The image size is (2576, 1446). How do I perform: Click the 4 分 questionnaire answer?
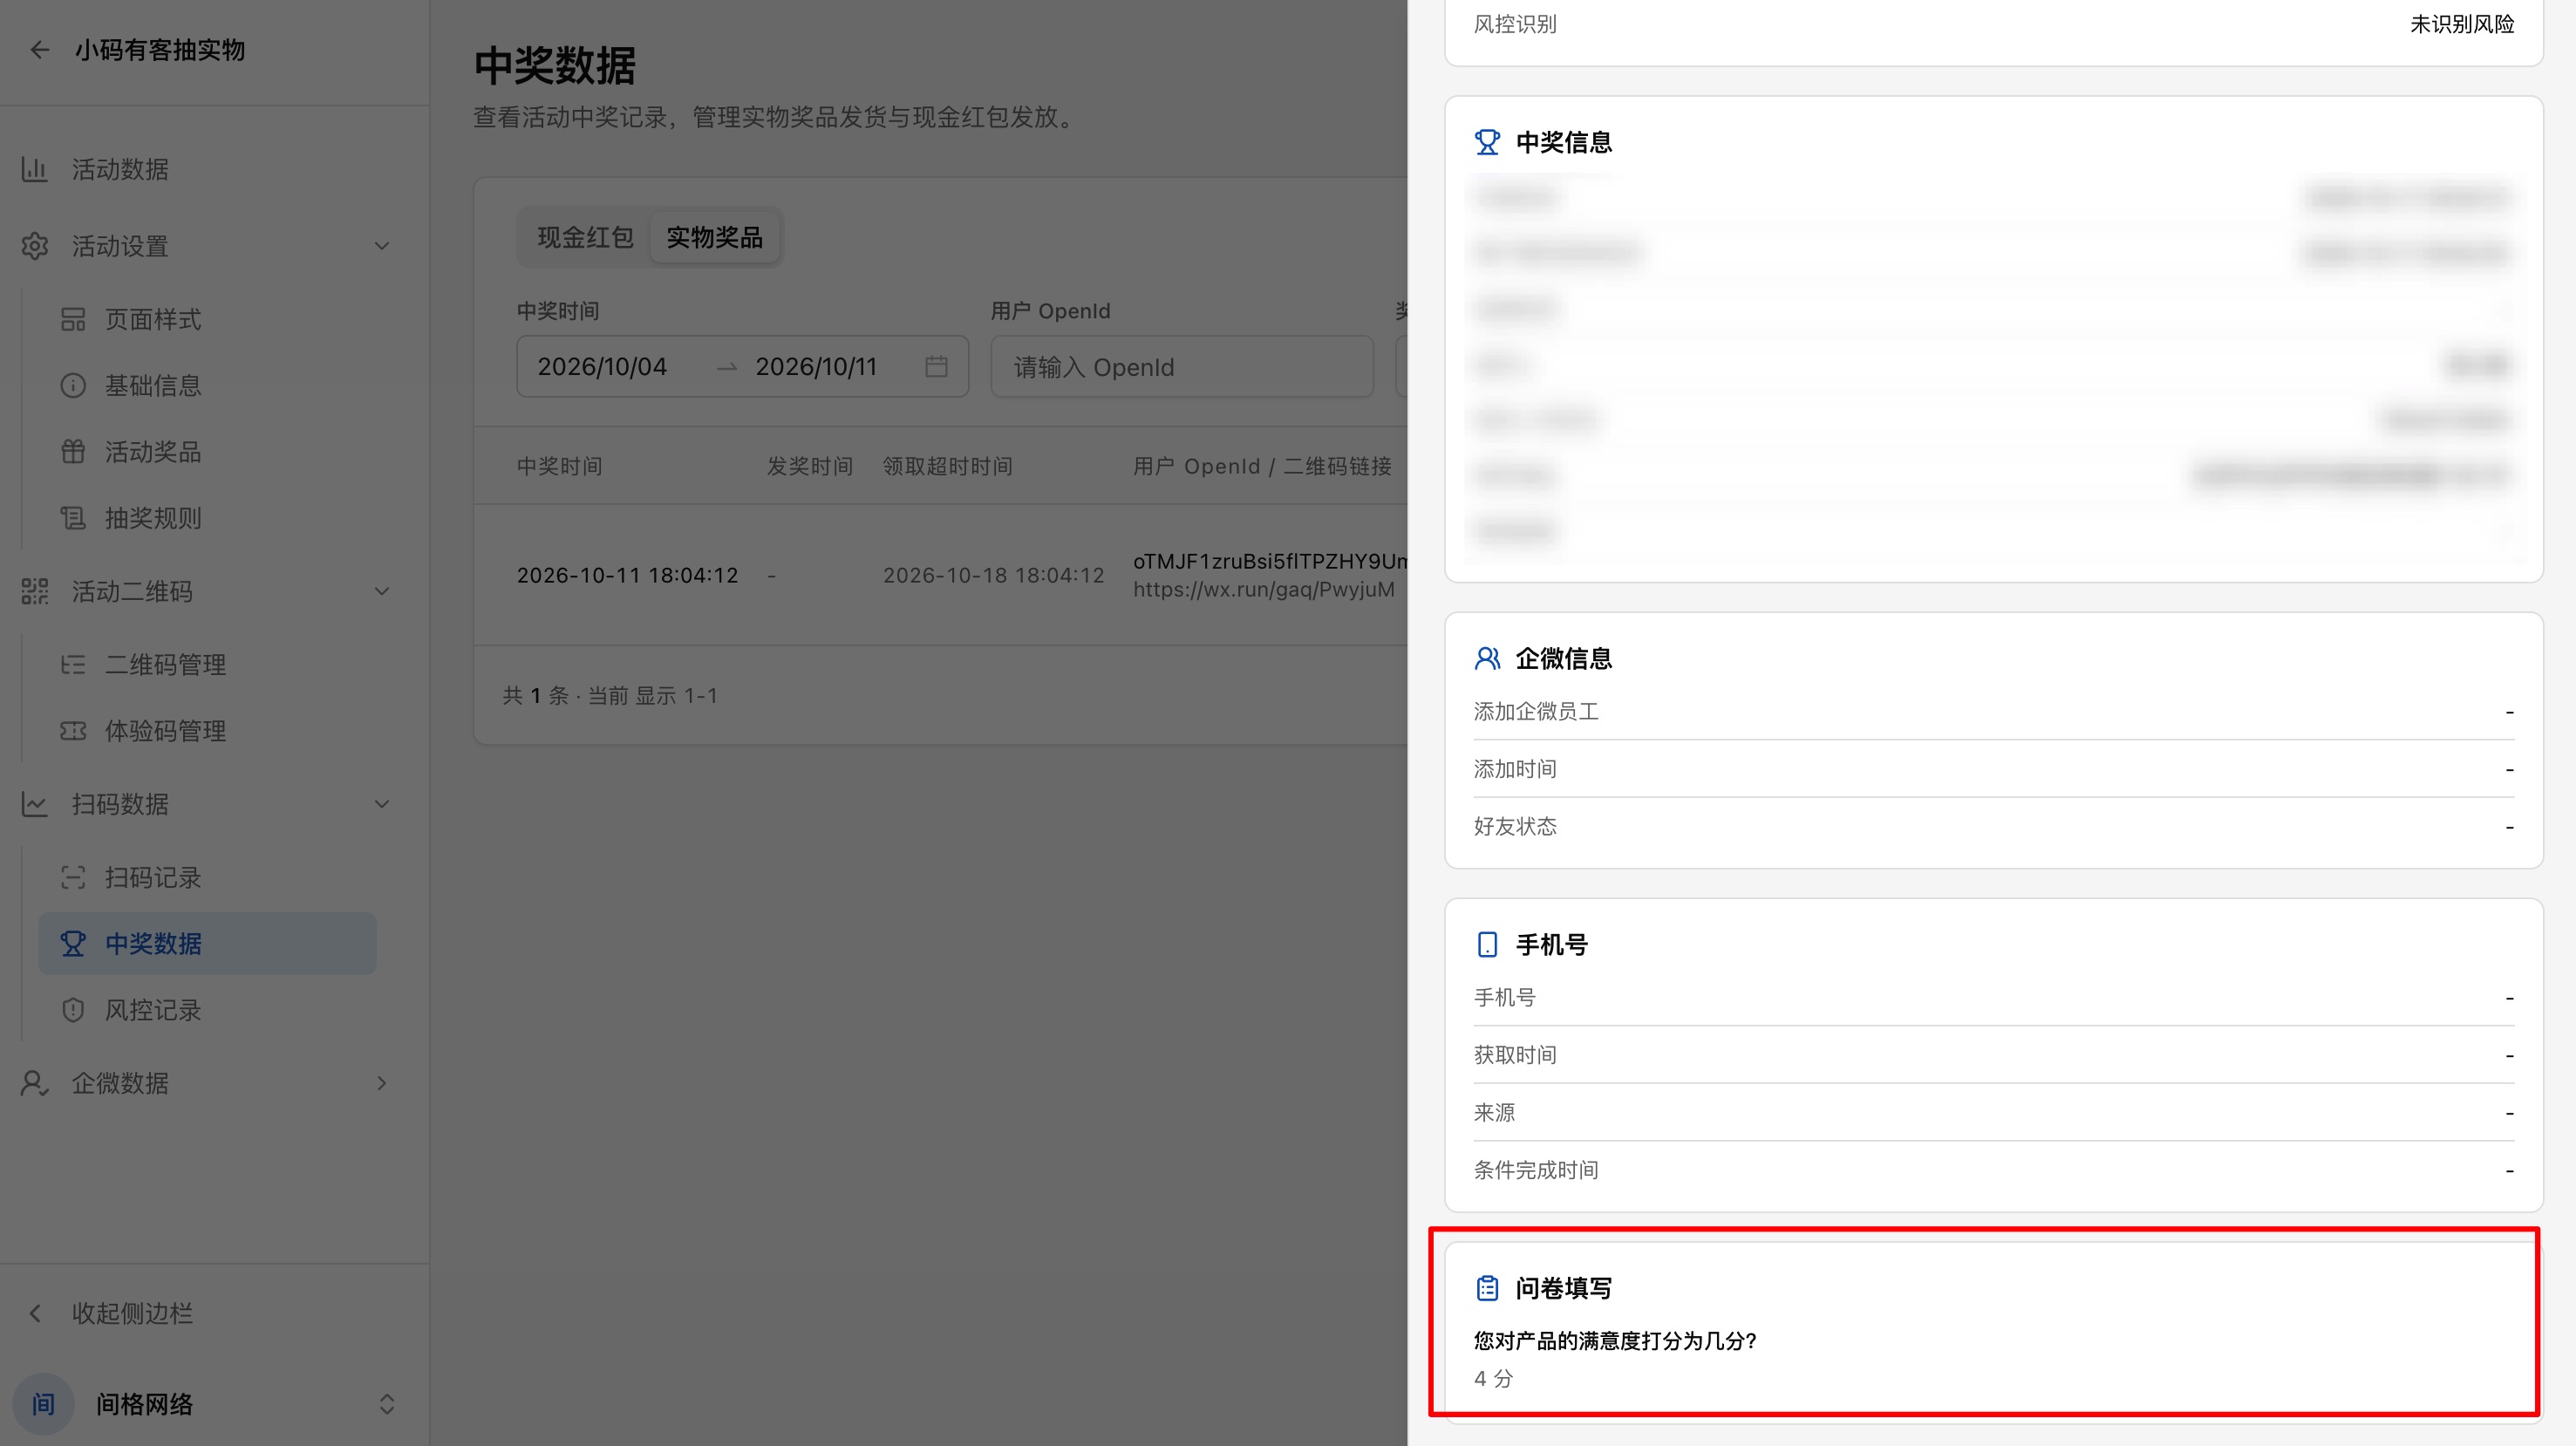click(1493, 1379)
